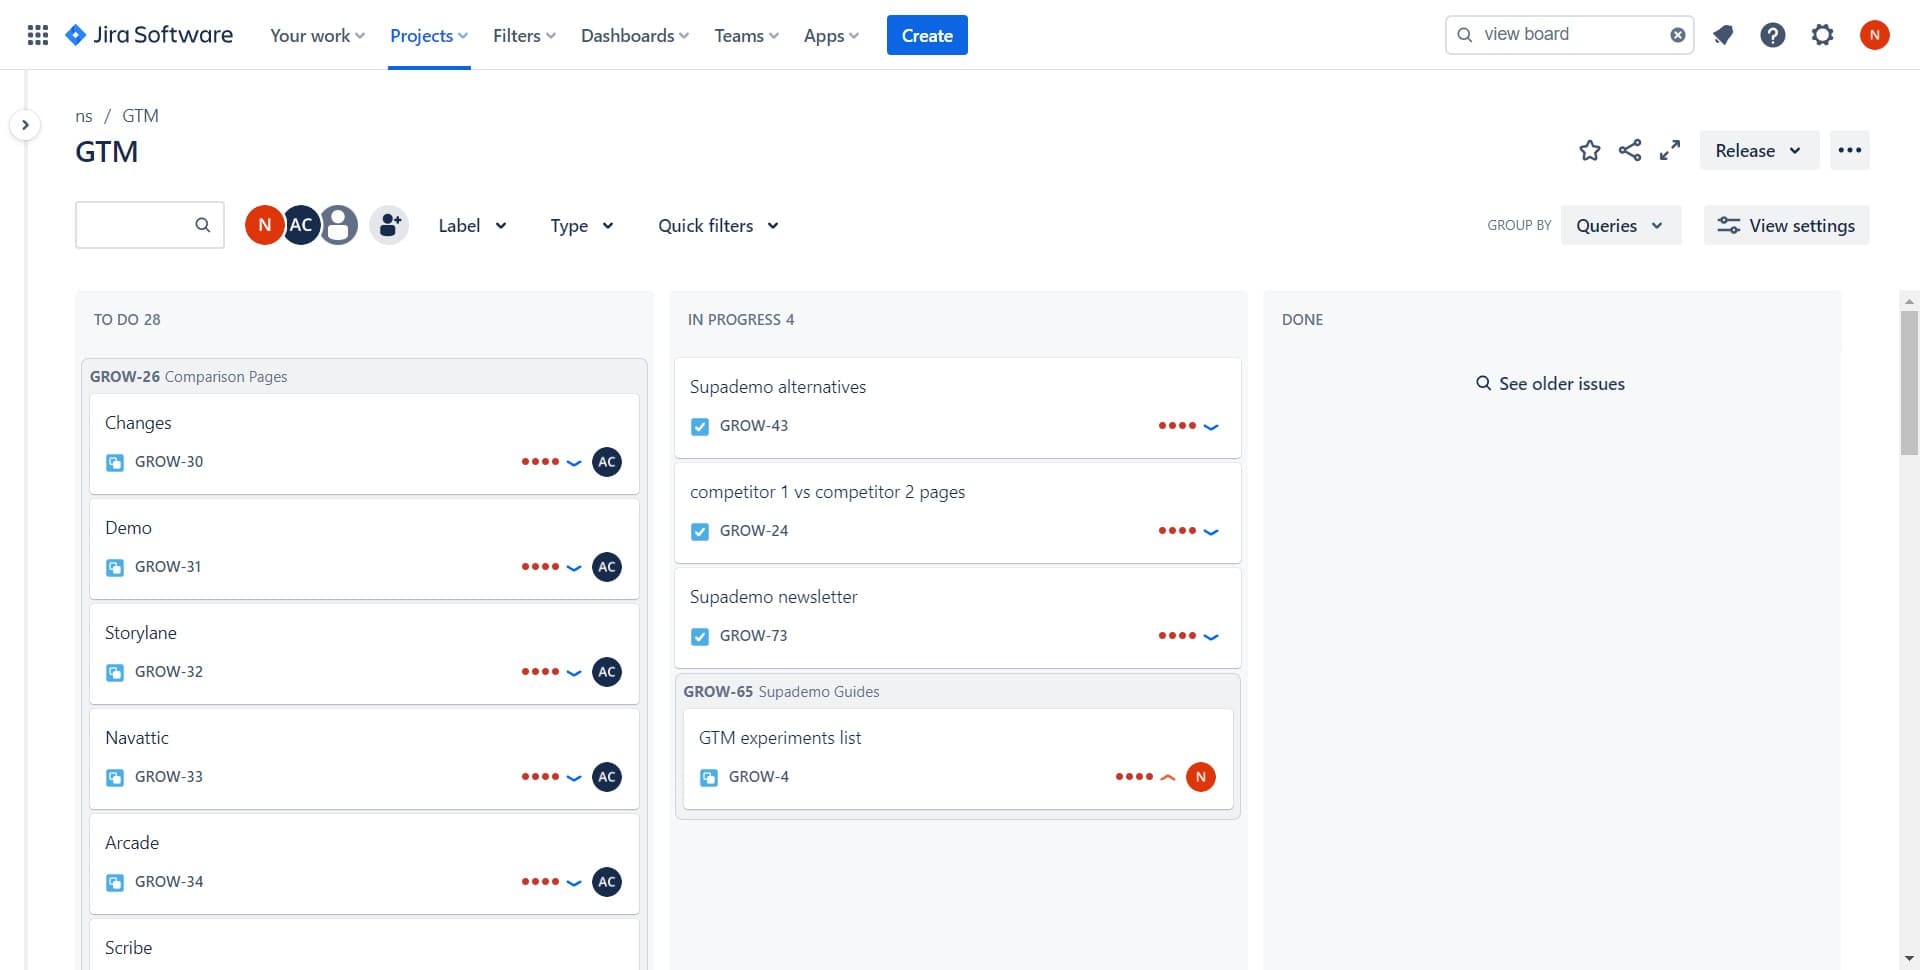Uncheck the done checkbox on GROW-43

(700, 426)
